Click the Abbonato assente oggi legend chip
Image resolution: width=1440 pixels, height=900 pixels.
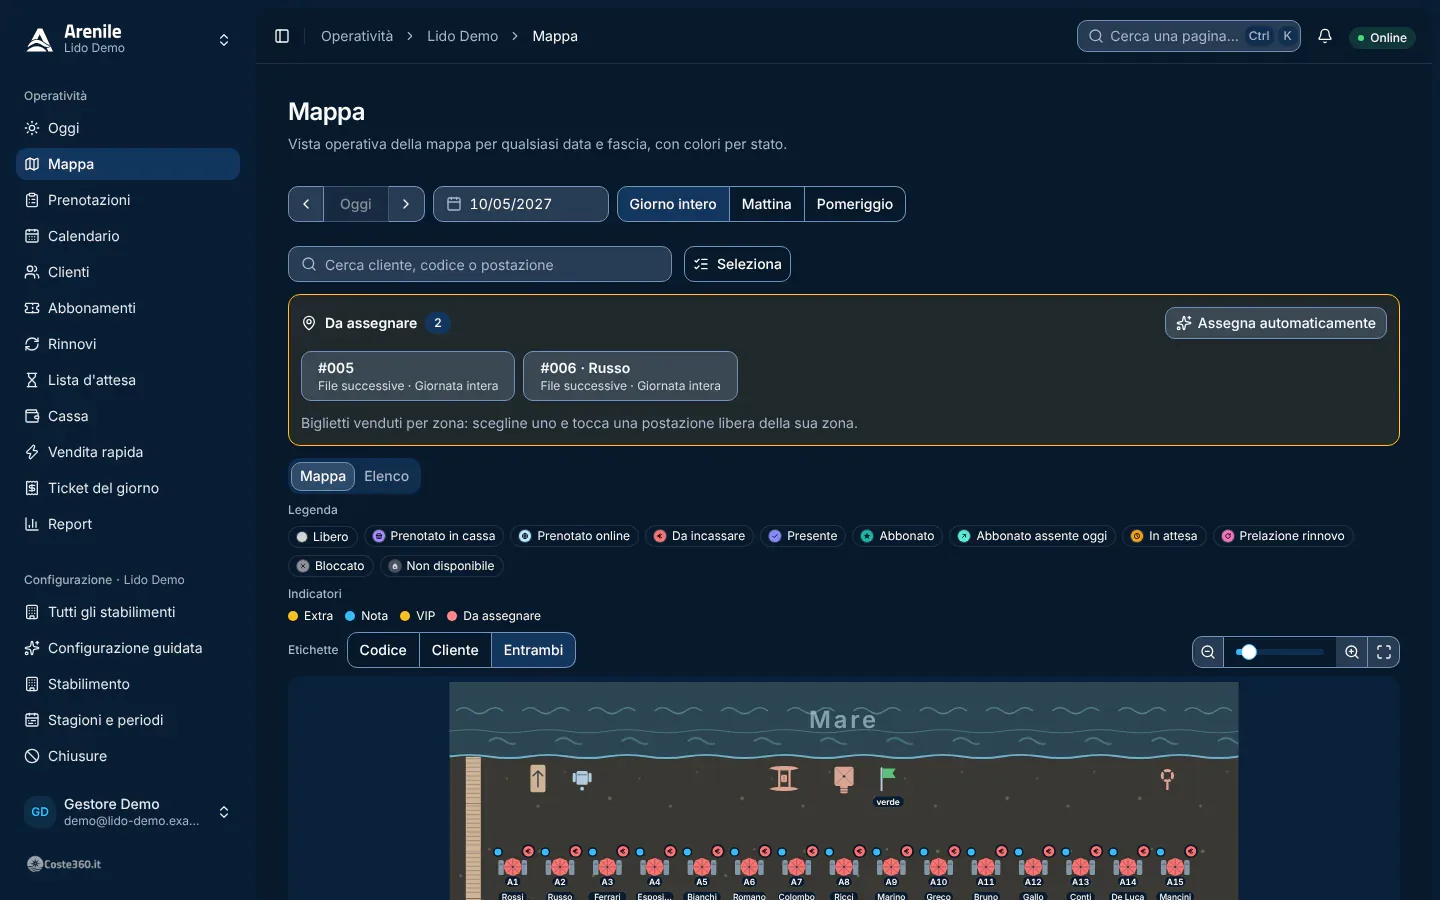[x=1032, y=536]
